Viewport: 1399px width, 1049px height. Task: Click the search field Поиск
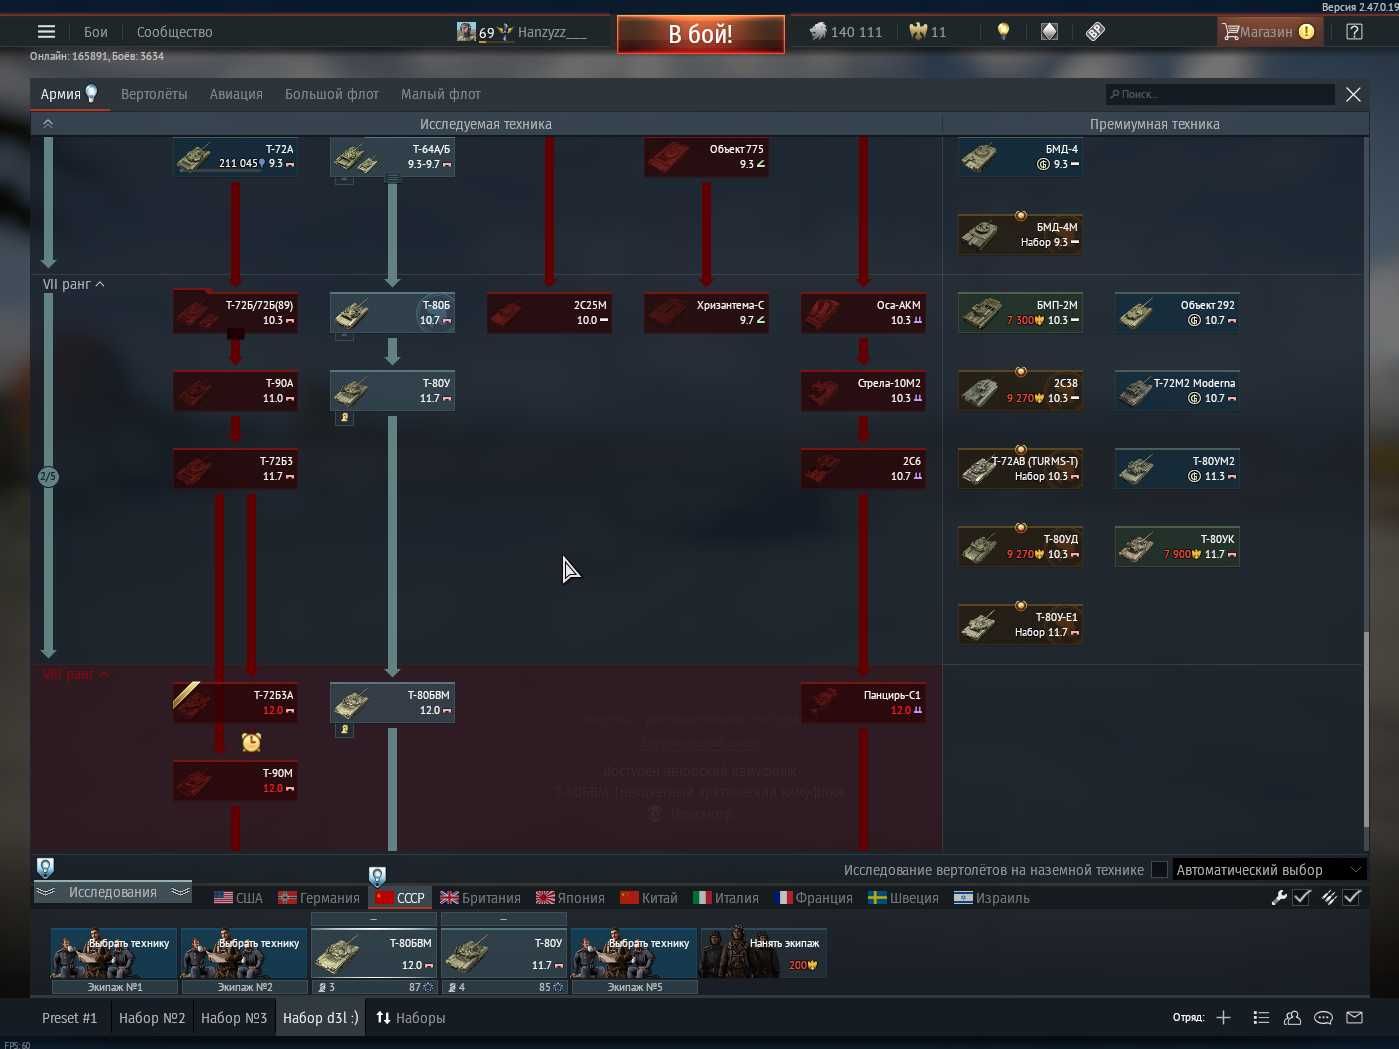1220,94
